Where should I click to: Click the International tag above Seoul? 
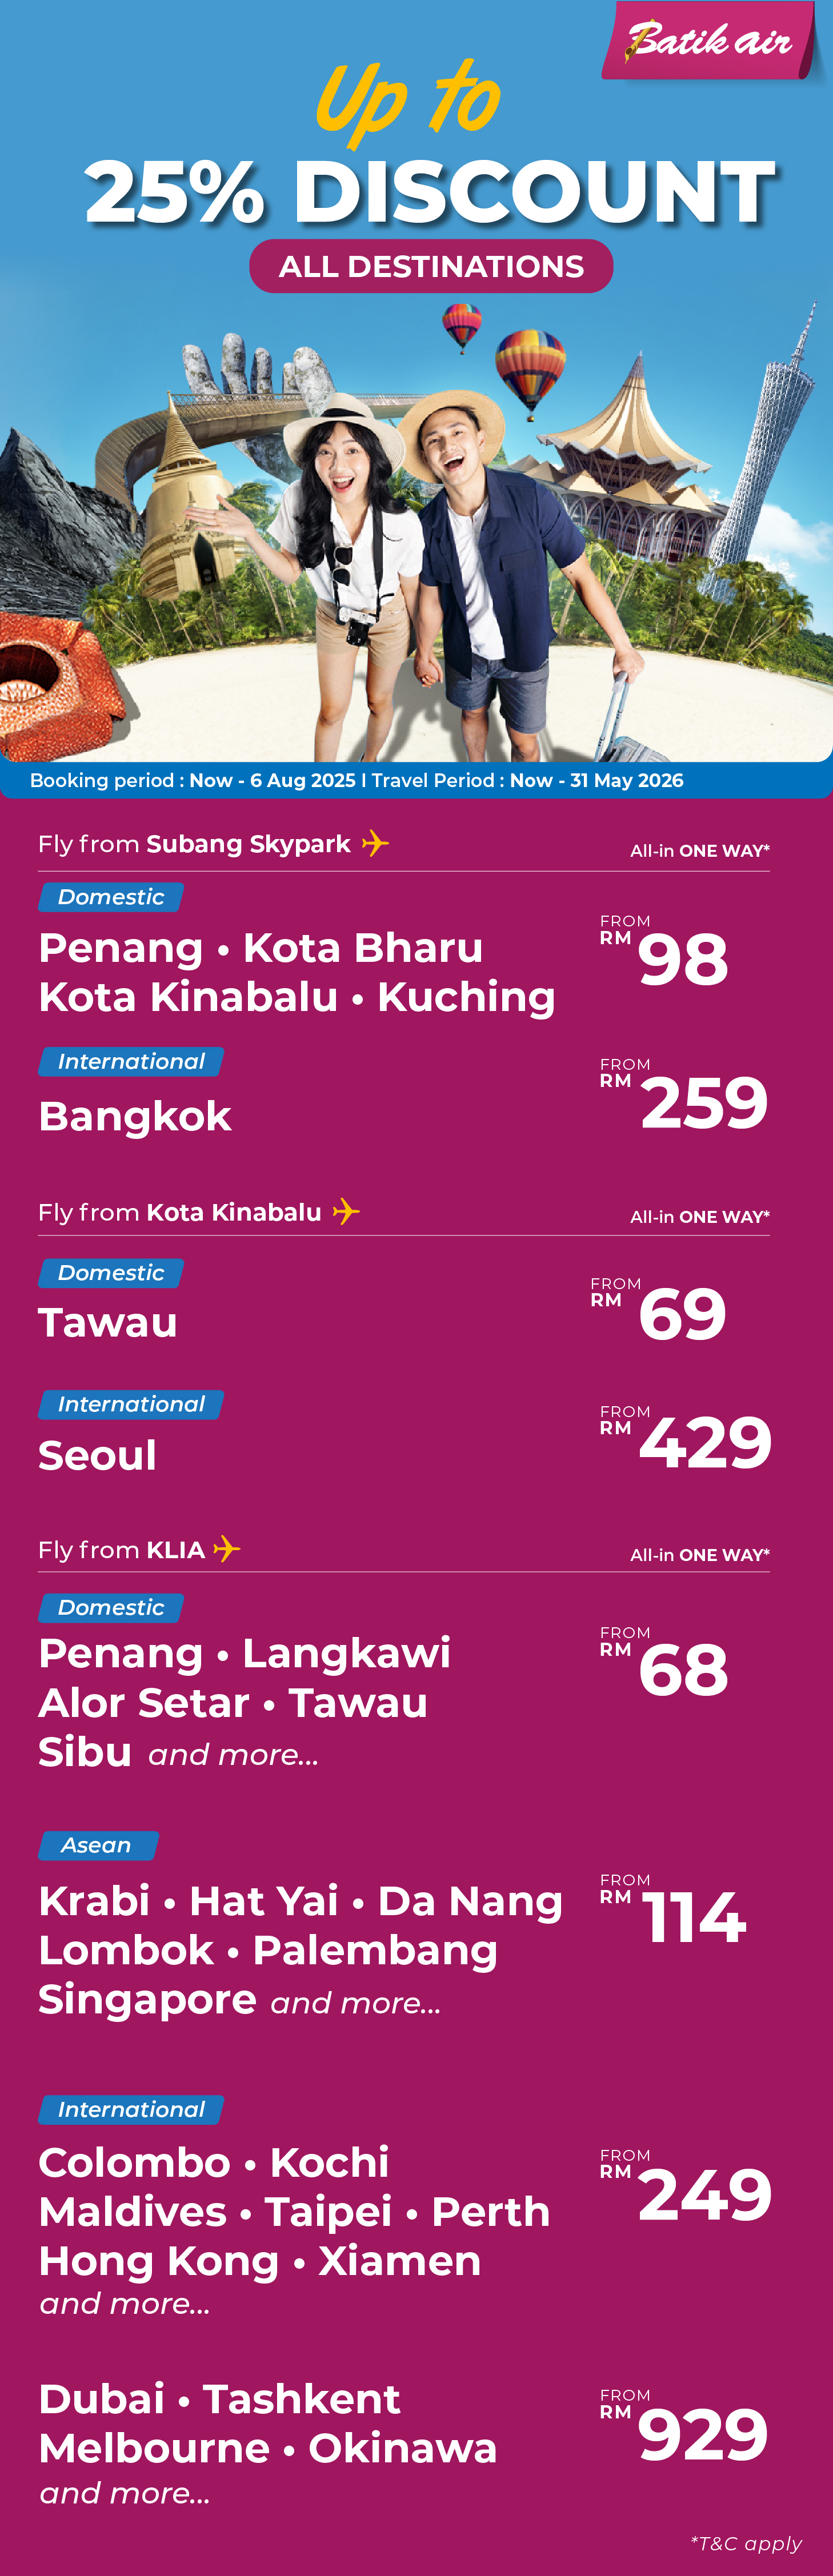(131, 1404)
